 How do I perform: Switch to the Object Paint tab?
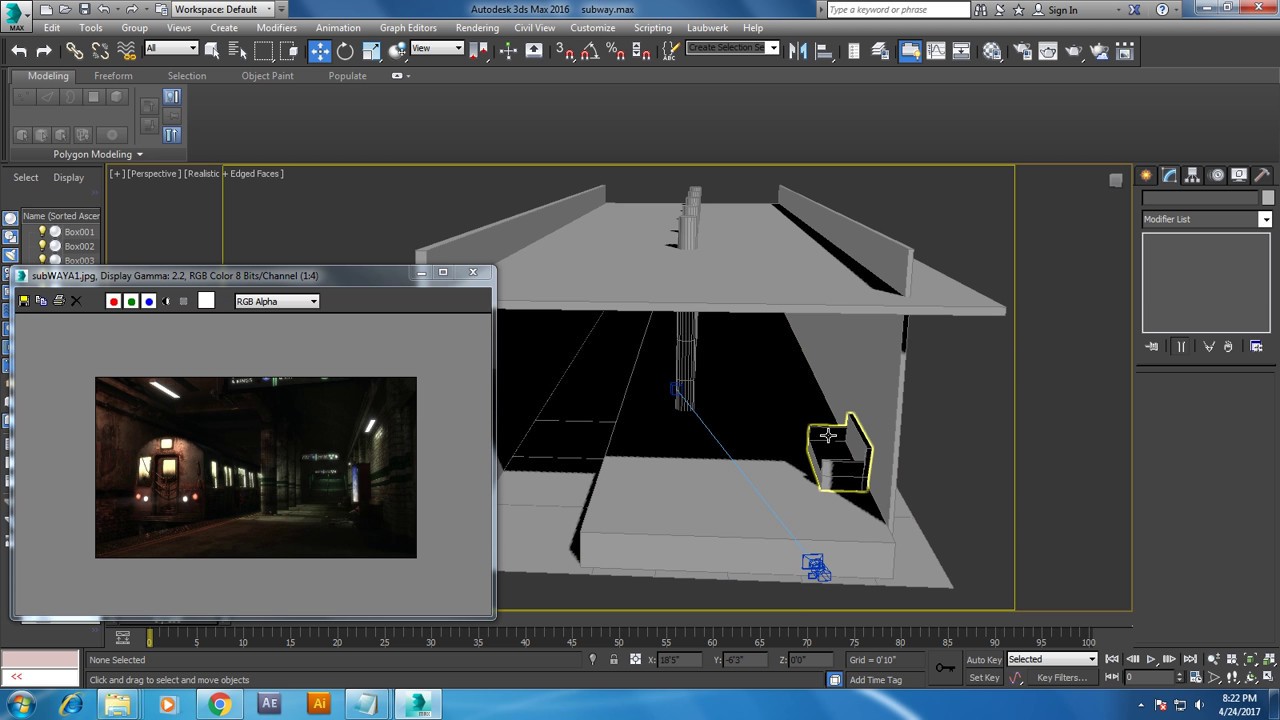point(267,76)
